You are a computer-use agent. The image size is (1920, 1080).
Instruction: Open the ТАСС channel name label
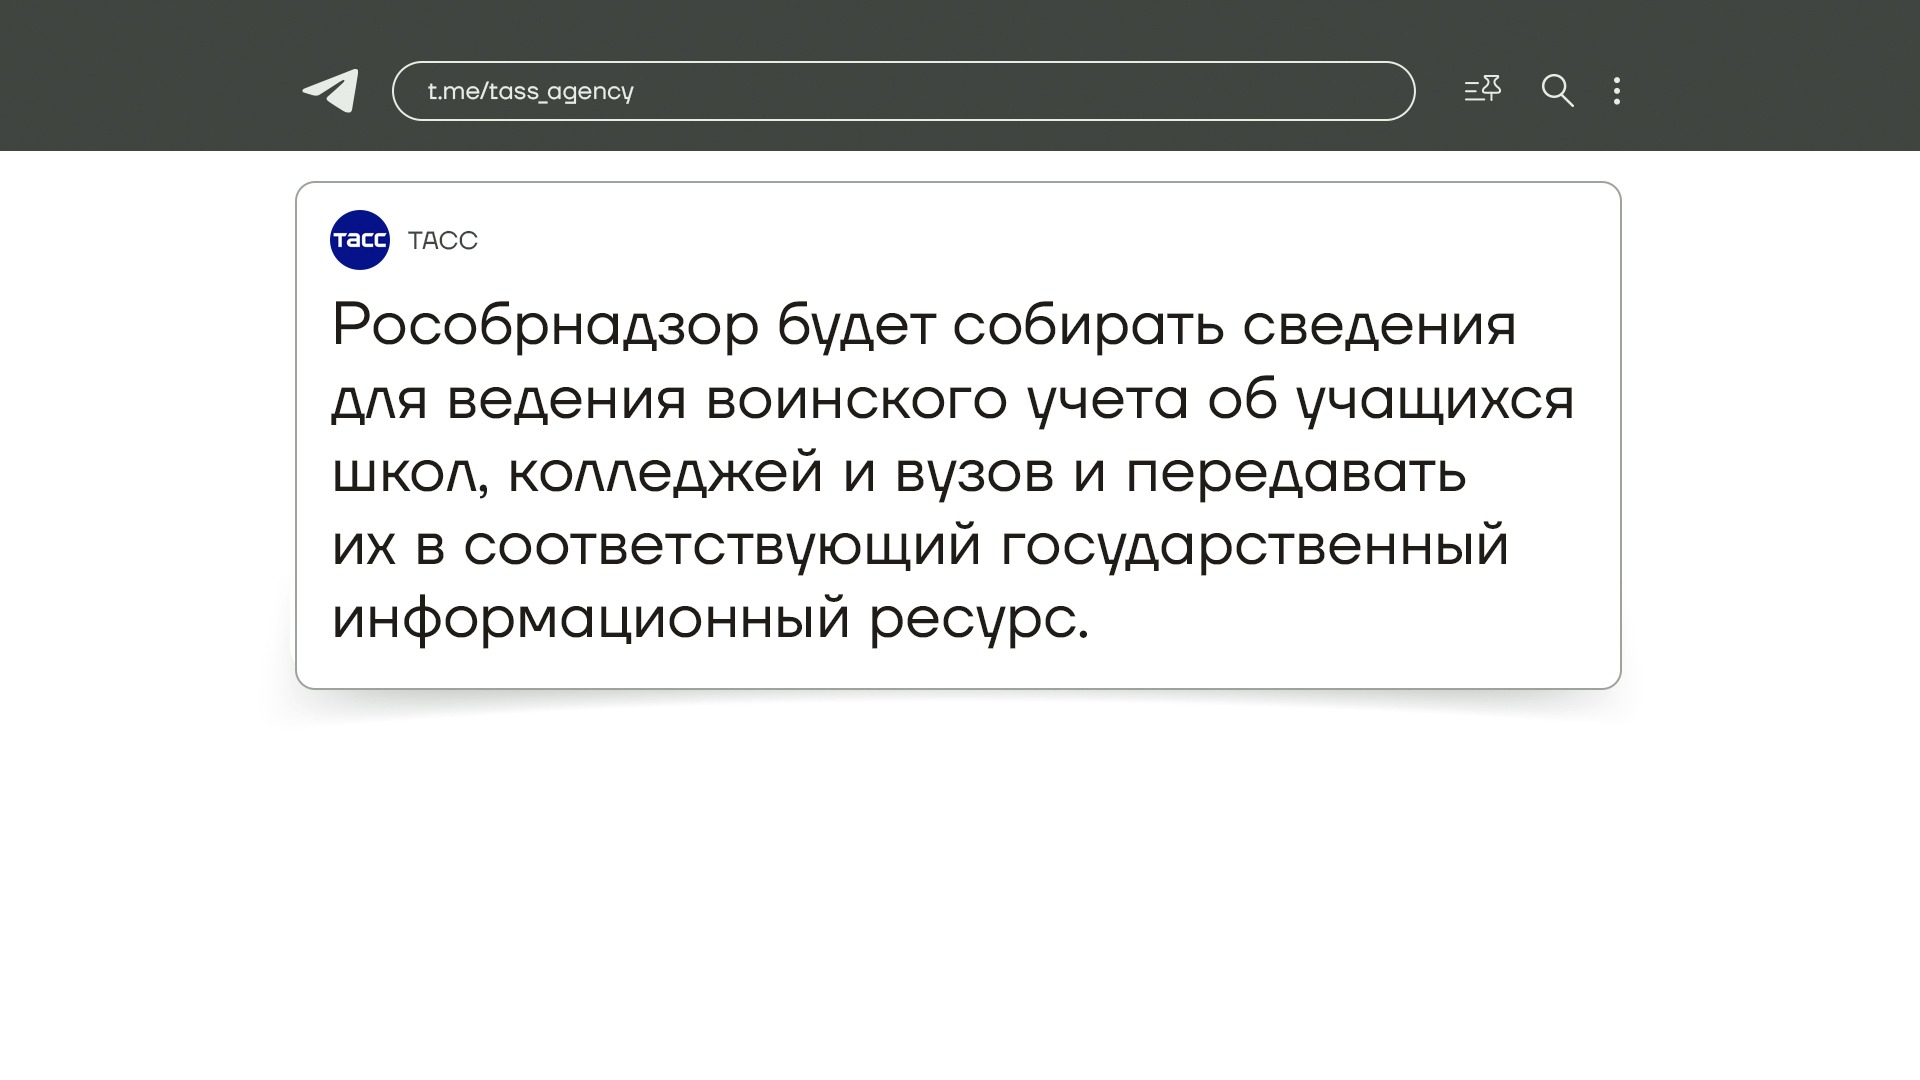pyautogui.click(x=443, y=241)
